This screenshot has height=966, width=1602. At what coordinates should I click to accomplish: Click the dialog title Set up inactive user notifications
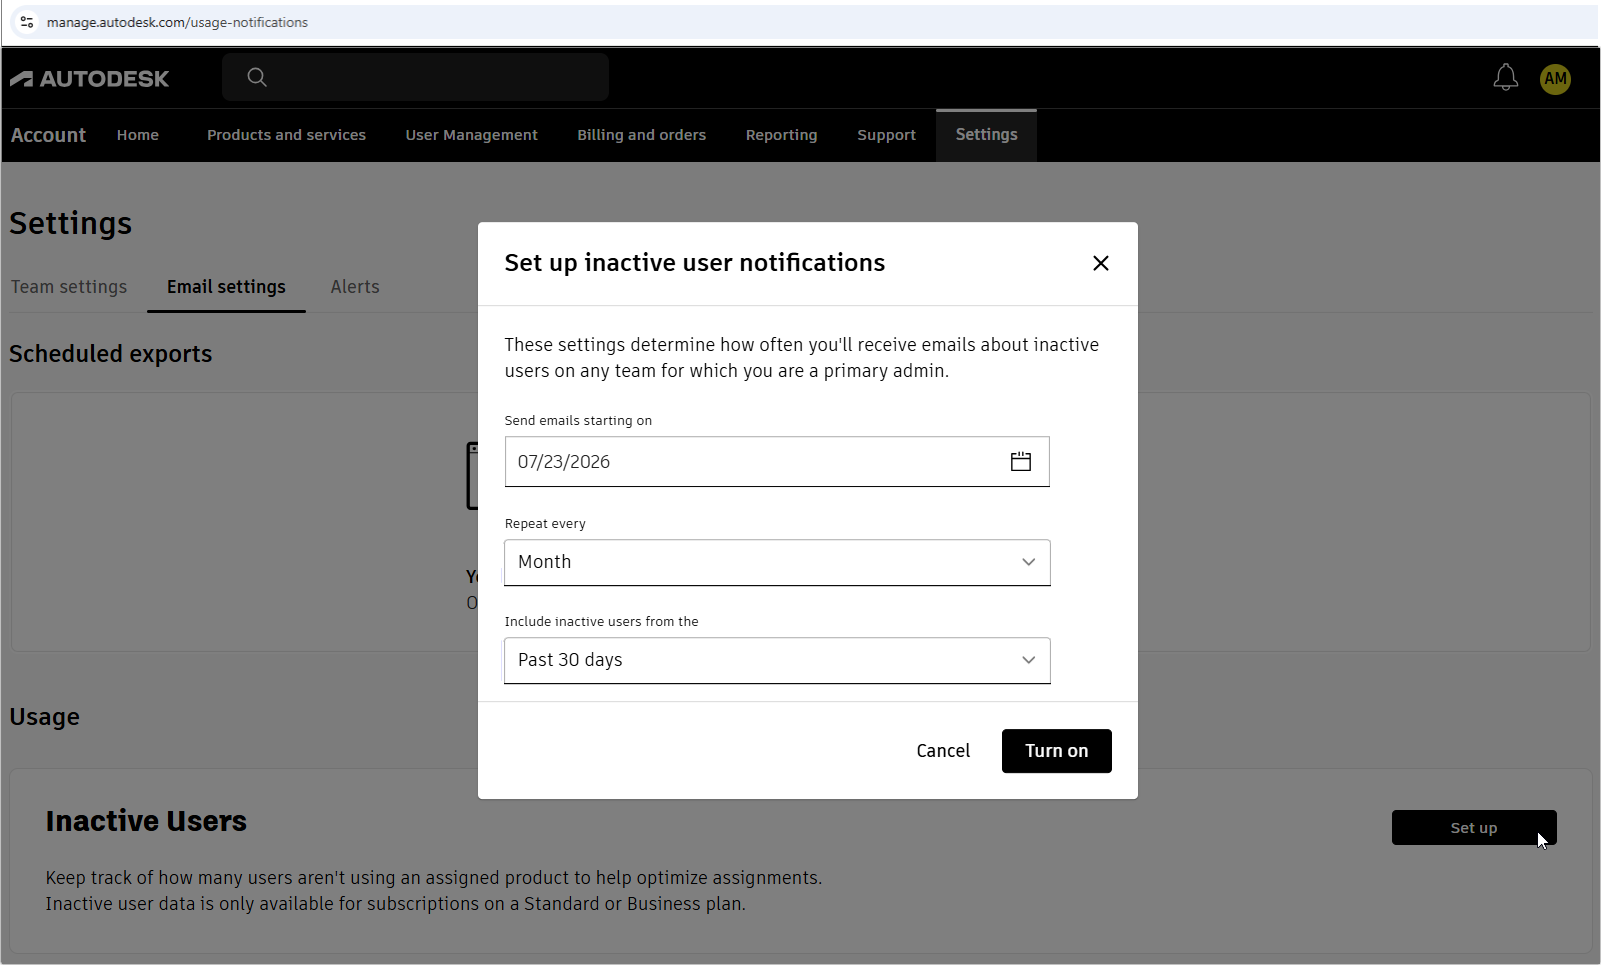point(695,263)
